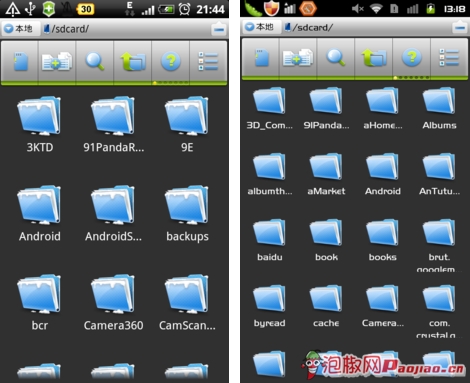Open help question mark in left toolbar
This screenshot has height=383, width=470.
[x=171, y=61]
